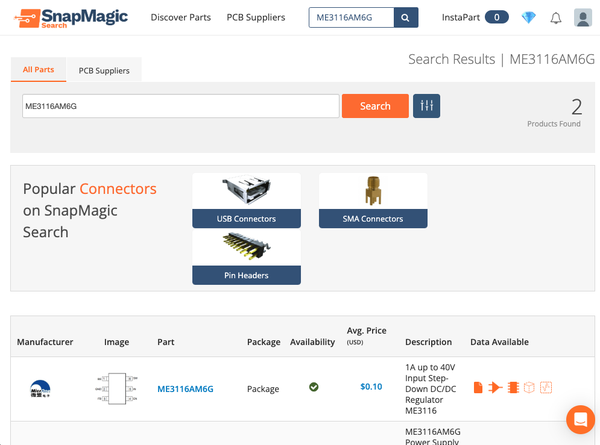The width and height of the screenshot is (600, 445).
Task: Click the 'Products Found' count text
Action: [554, 124]
